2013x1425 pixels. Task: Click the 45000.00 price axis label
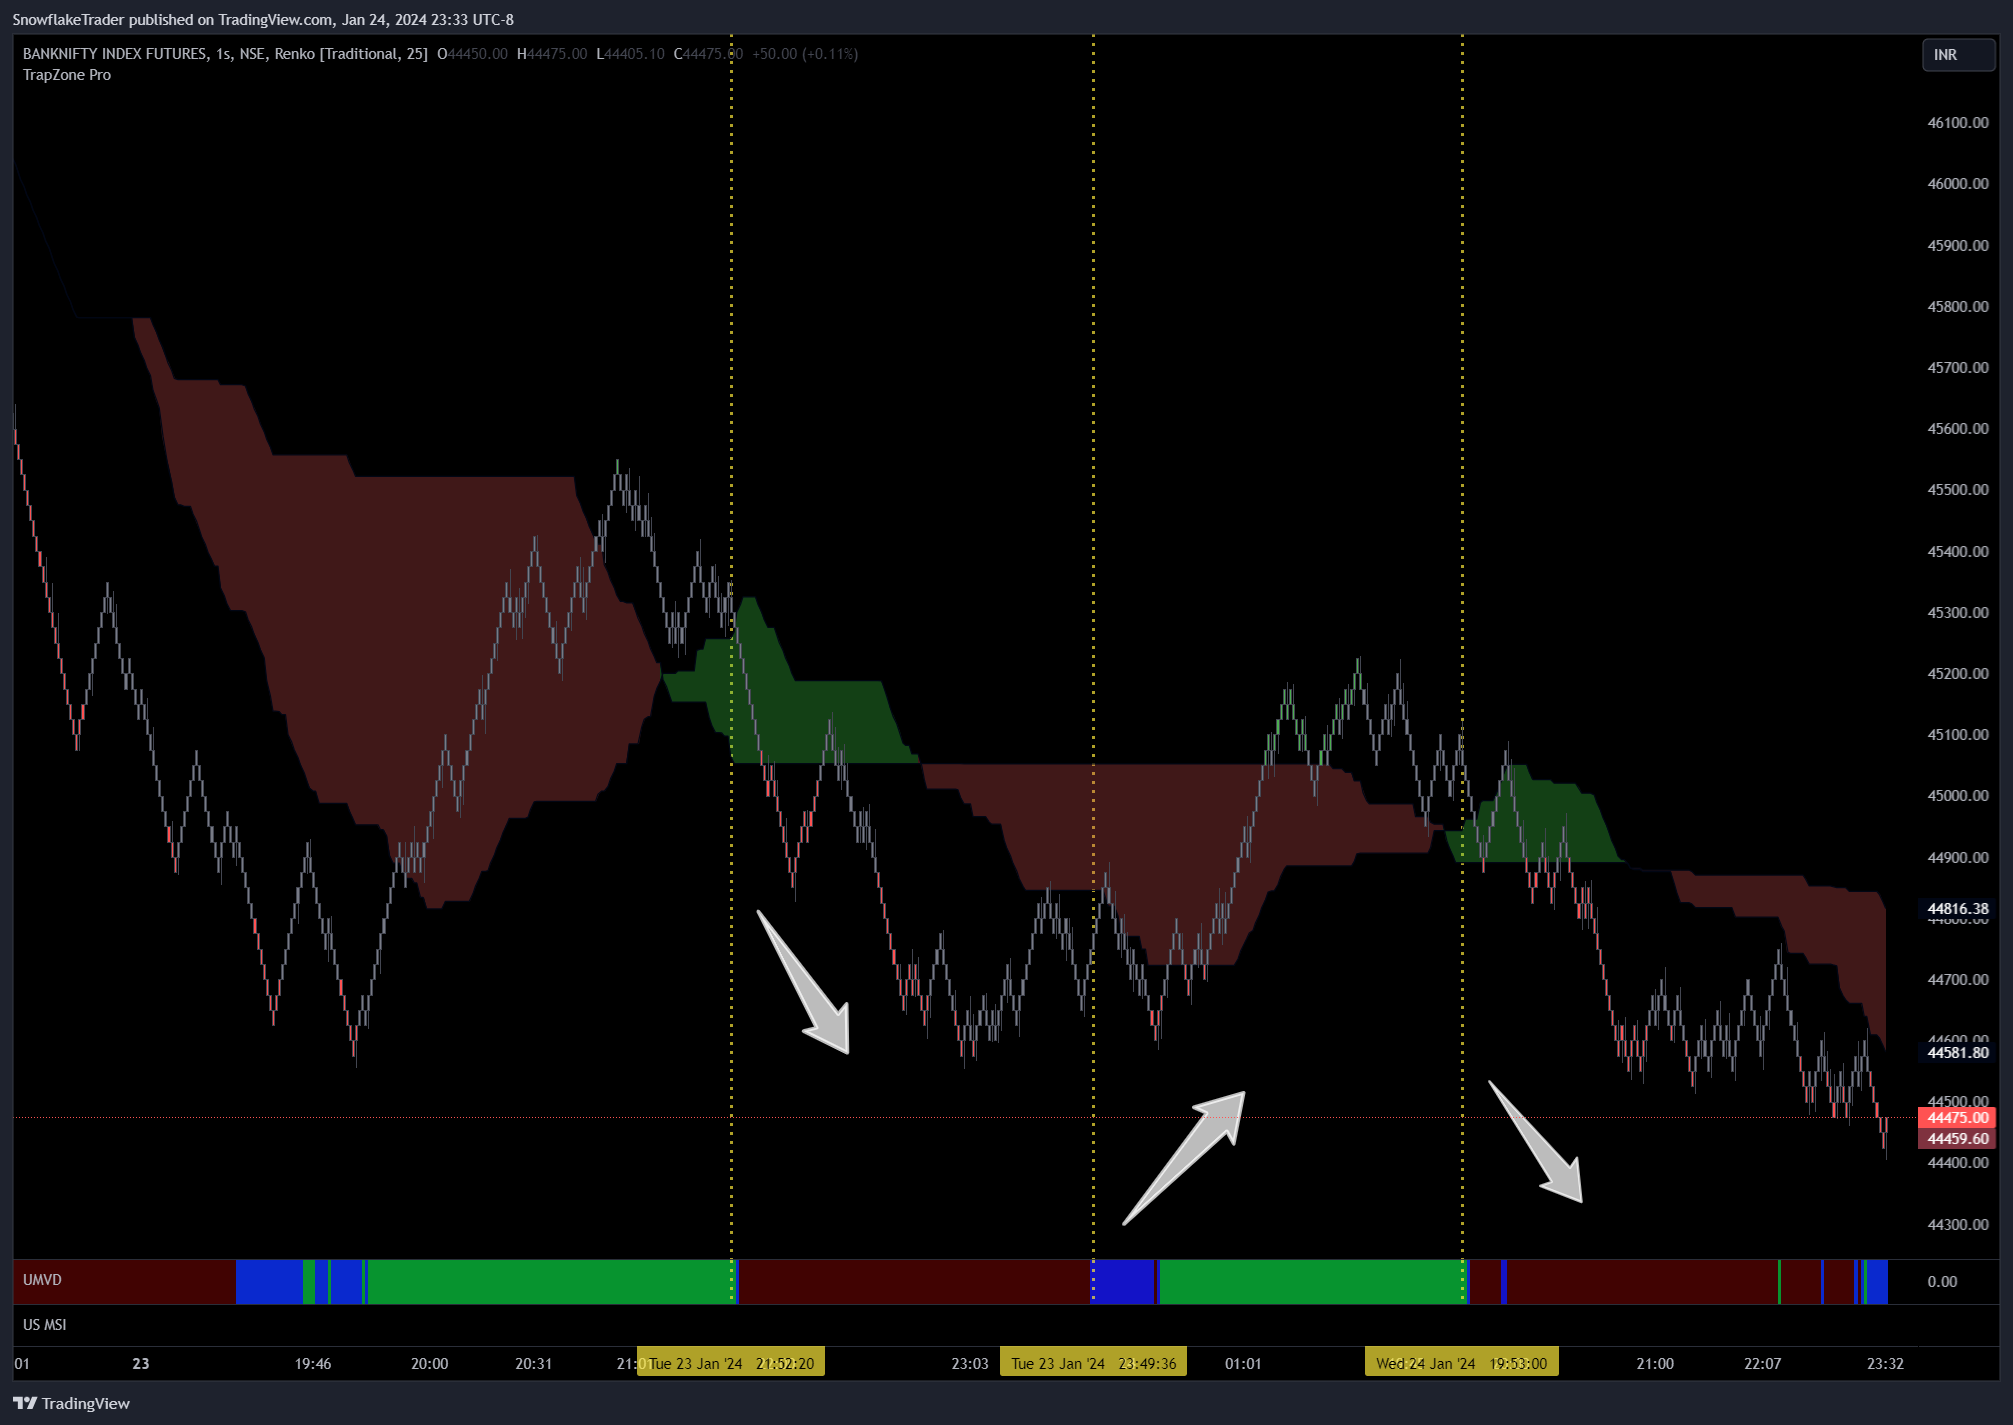(x=1957, y=796)
